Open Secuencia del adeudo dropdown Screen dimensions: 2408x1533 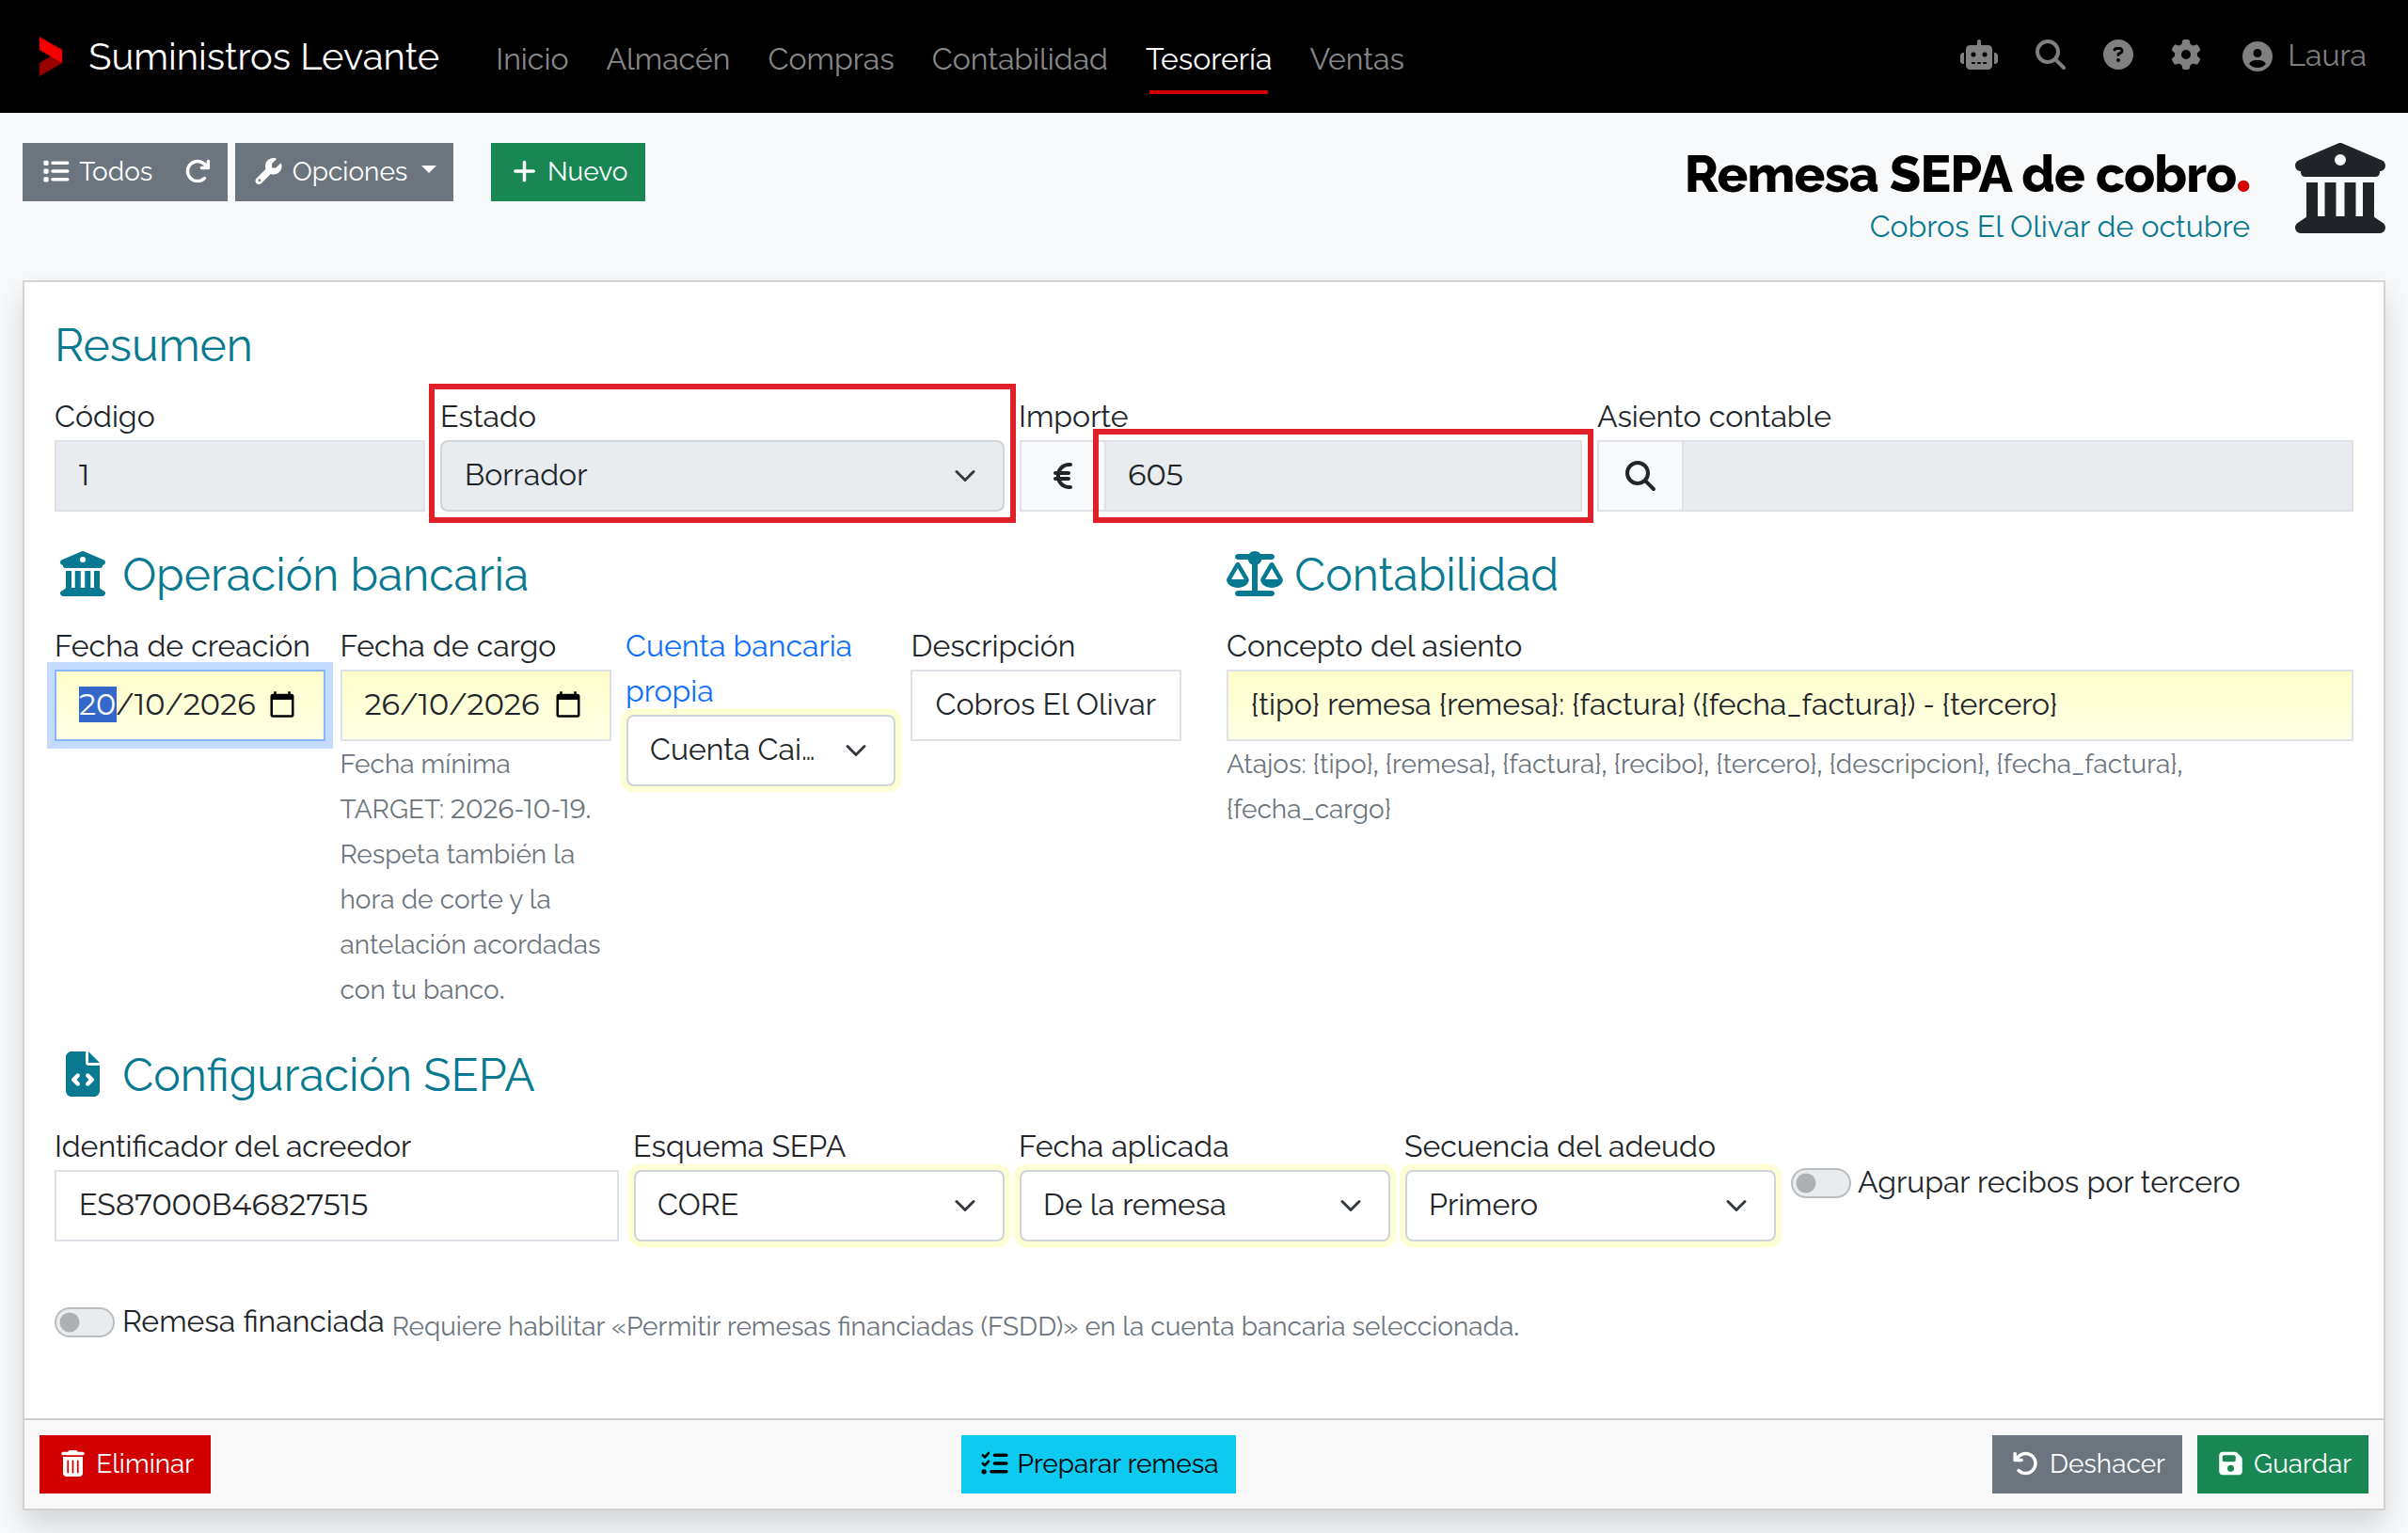tap(1589, 1205)
